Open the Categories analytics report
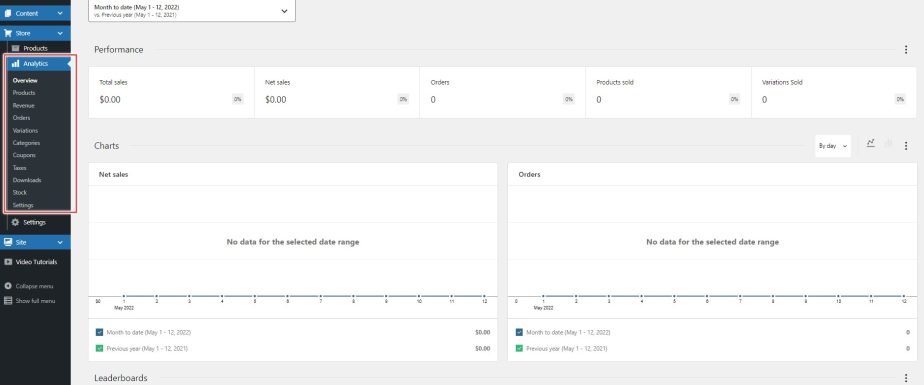924x385 pixels. click(x=26, y=143)
